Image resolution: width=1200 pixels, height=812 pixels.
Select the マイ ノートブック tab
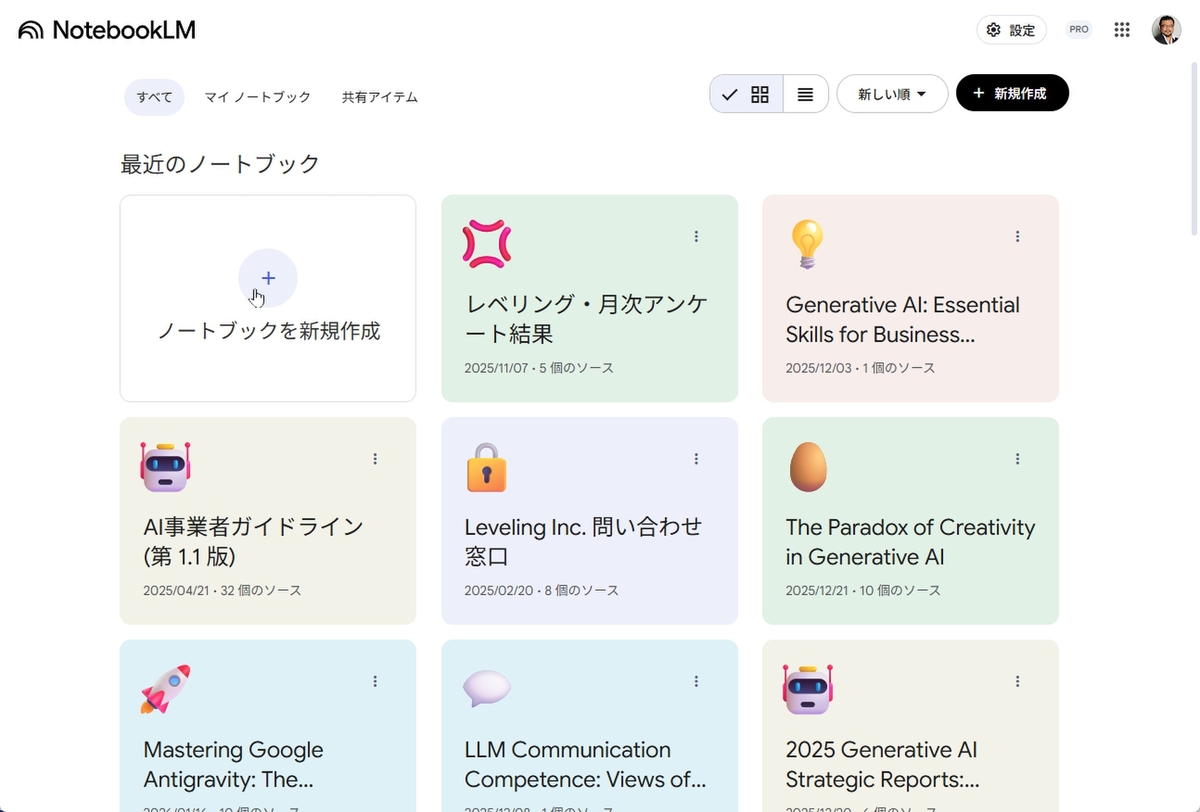pos(258,97)
